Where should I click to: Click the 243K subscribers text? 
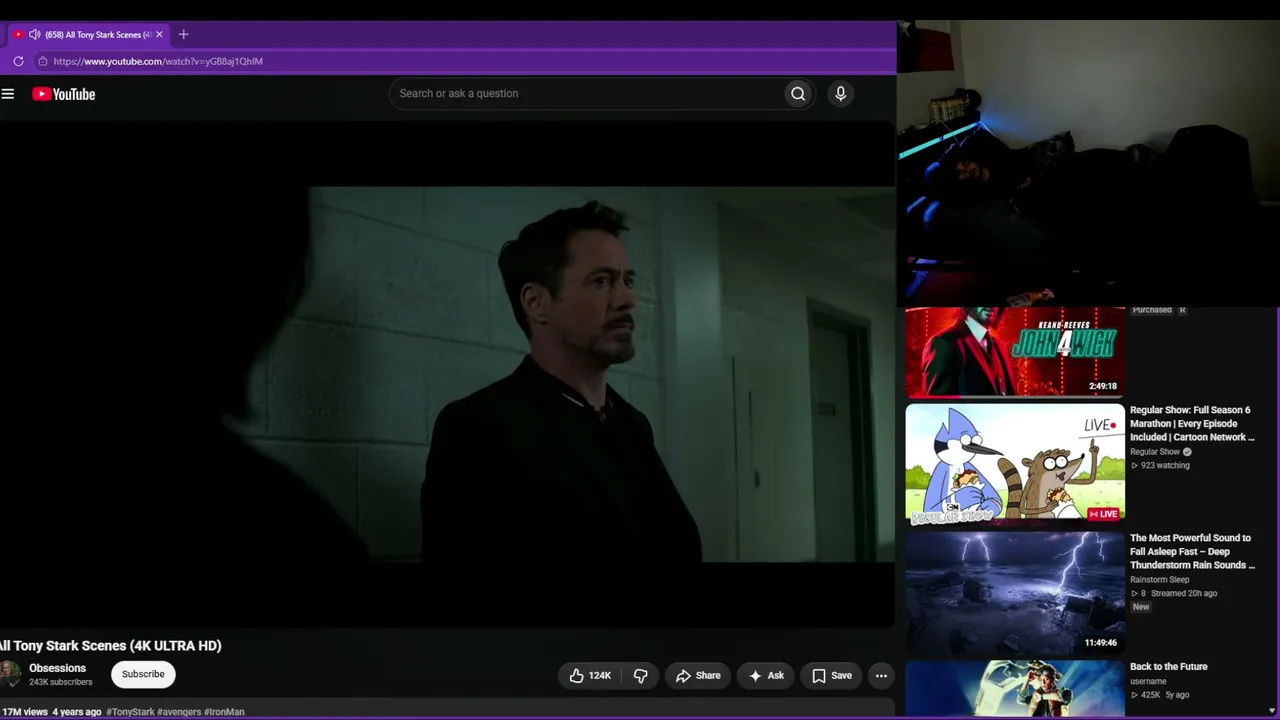[x=61, y=682]
